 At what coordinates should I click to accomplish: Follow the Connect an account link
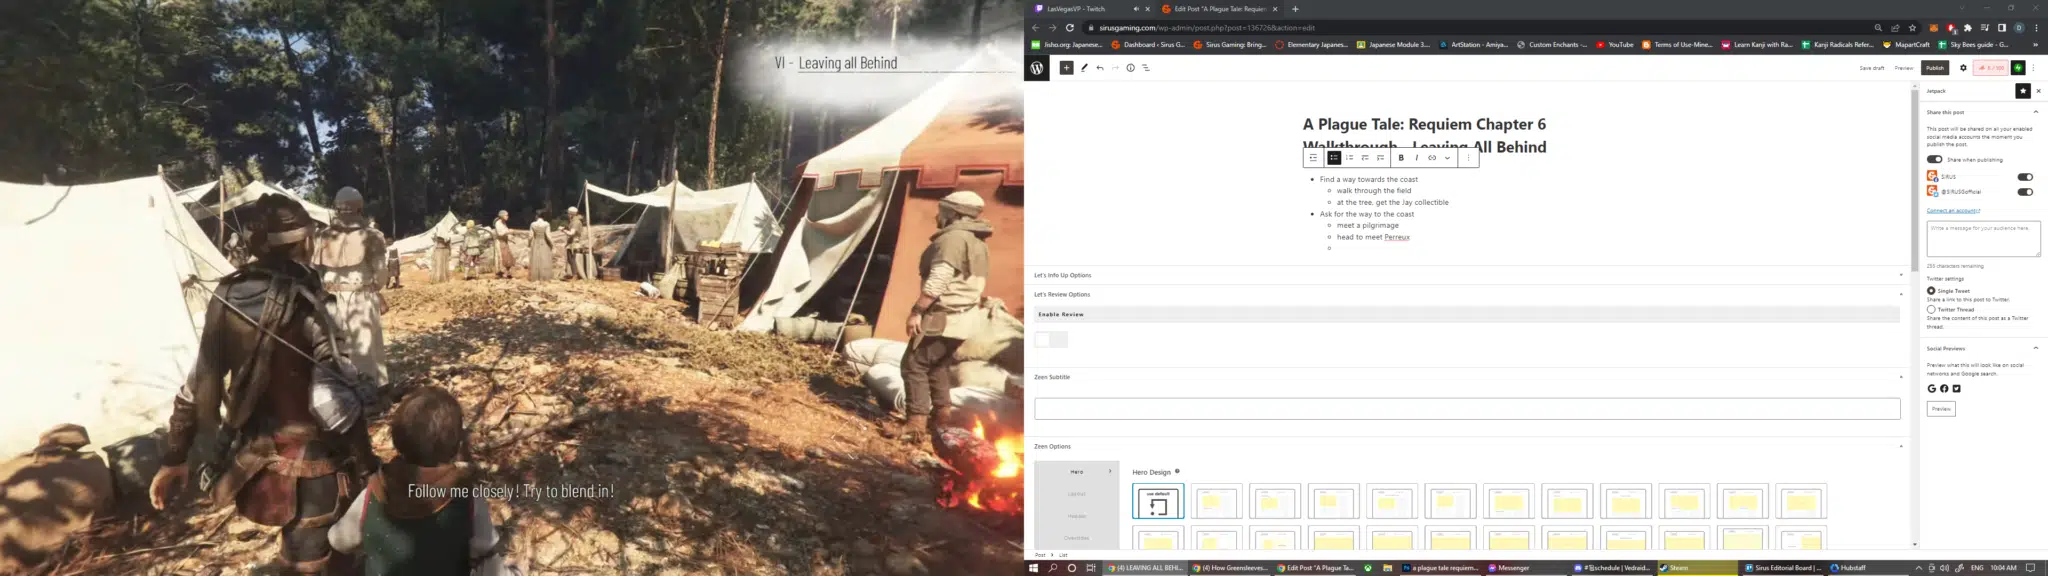(x=1953, y=211)
